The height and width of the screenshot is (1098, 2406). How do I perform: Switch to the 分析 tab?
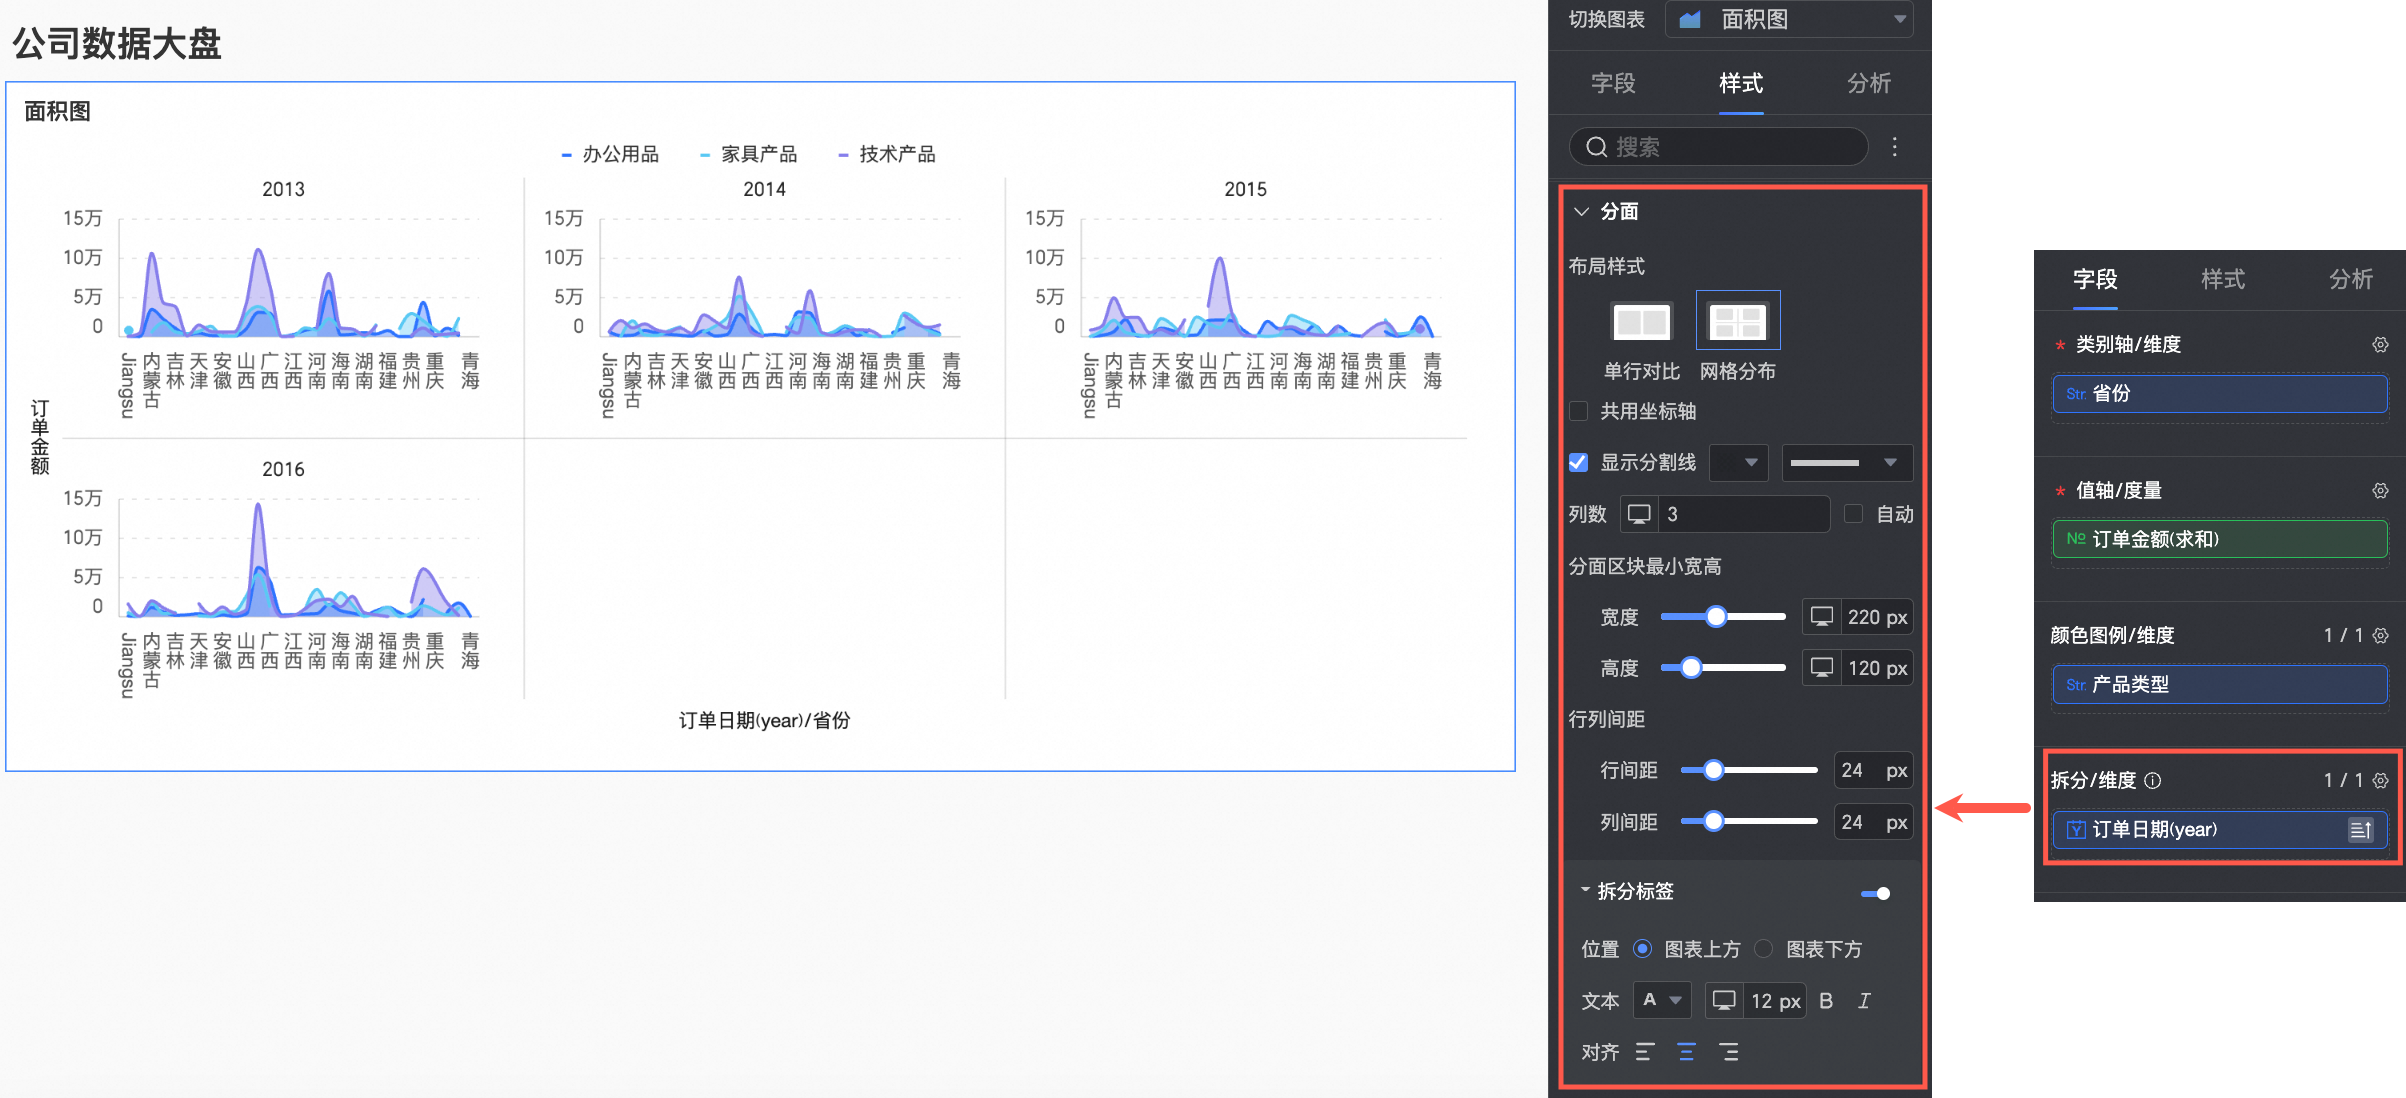coord(1868,83)
